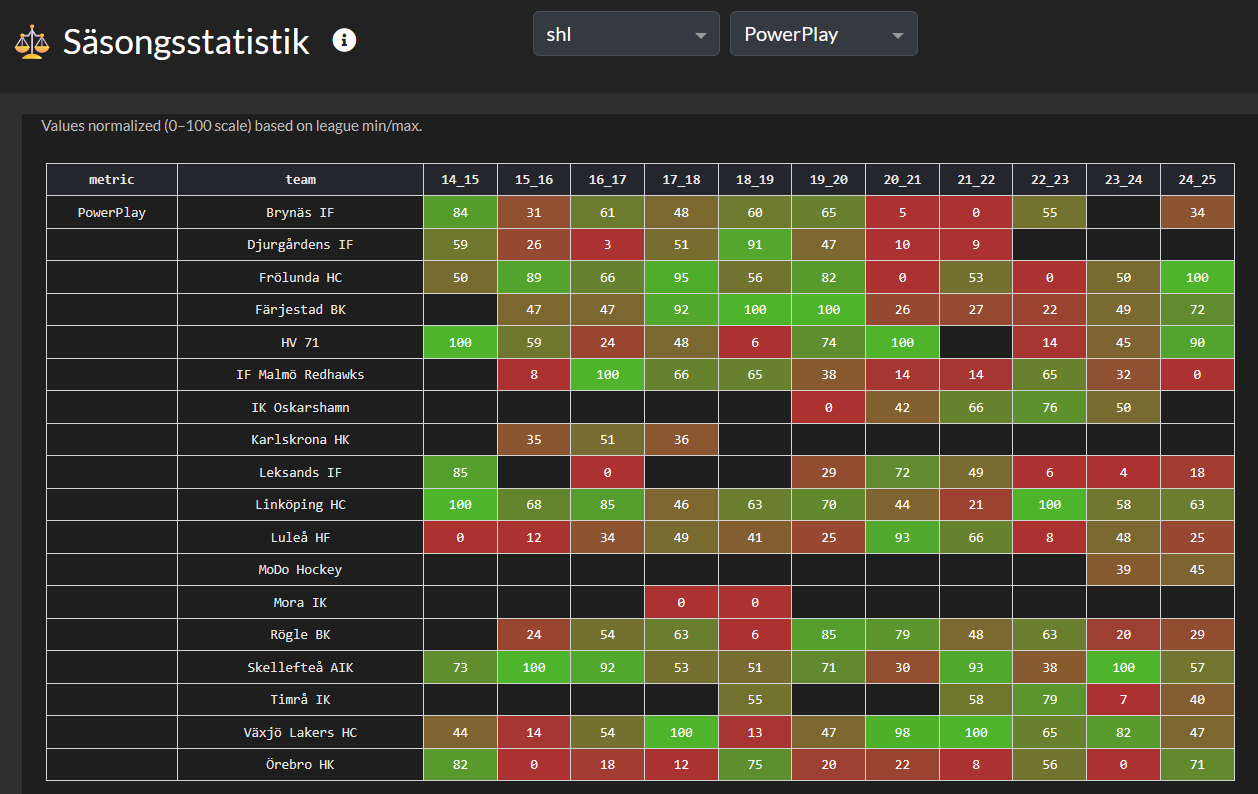Click the 24_25 season column header
The width and height of the screenshot is (1258, 794).
point(1197,180)
